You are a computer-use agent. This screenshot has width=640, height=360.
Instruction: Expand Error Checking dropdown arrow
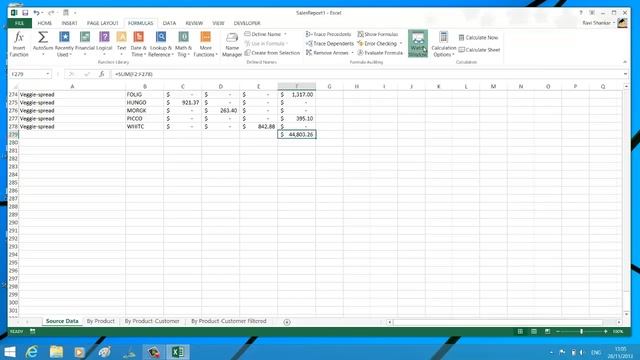coord(401,43)
